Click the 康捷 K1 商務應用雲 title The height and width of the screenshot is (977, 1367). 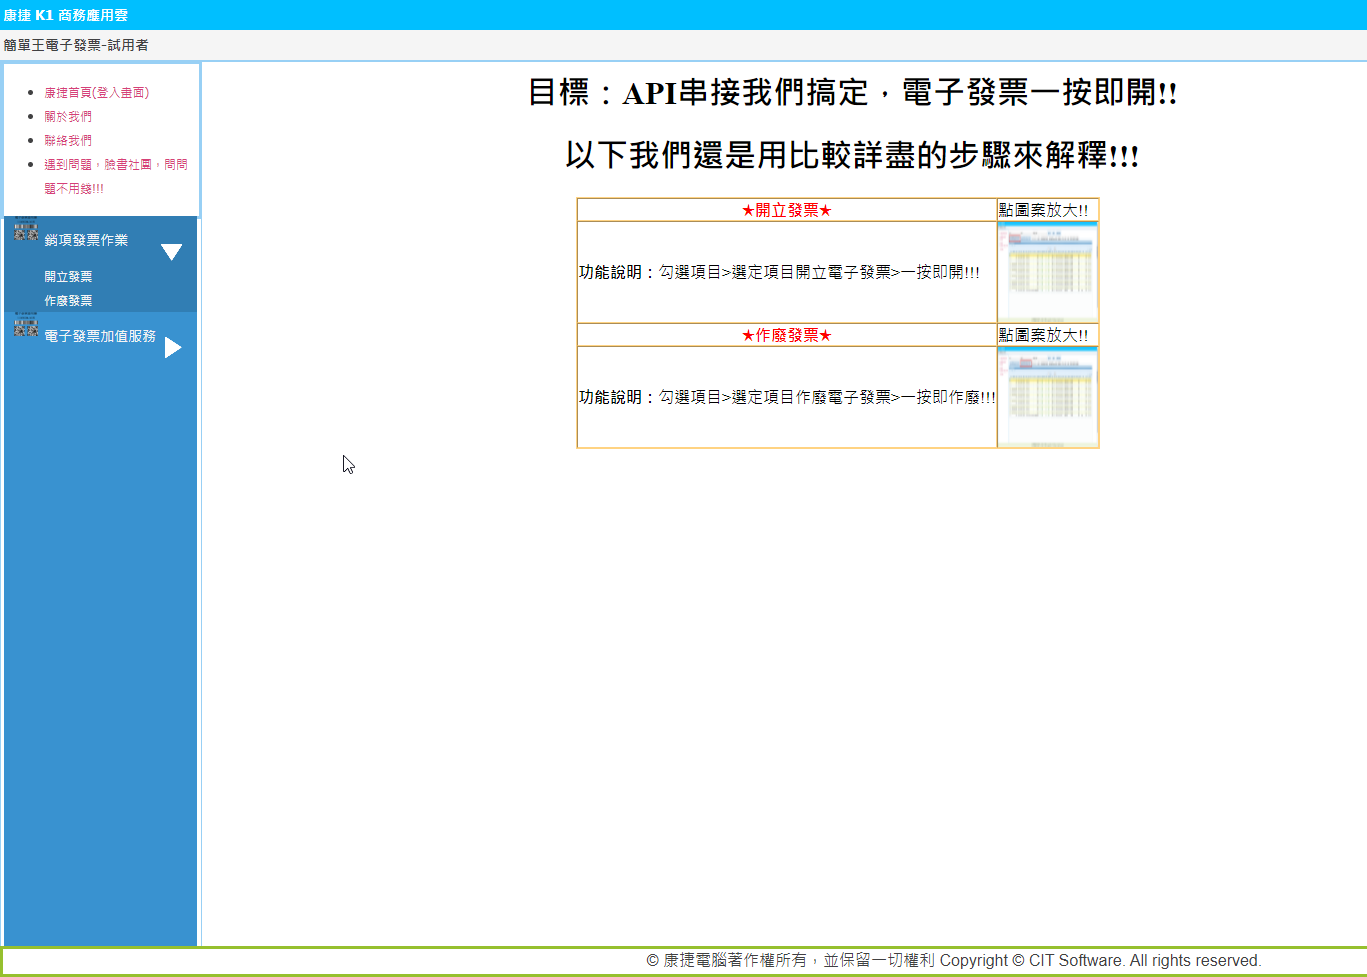pos(66,15)
